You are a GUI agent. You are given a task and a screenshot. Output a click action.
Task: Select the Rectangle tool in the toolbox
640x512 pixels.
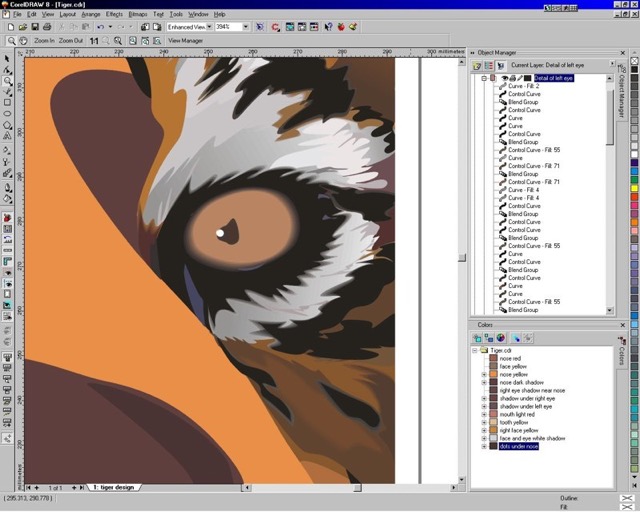[7, 102]
